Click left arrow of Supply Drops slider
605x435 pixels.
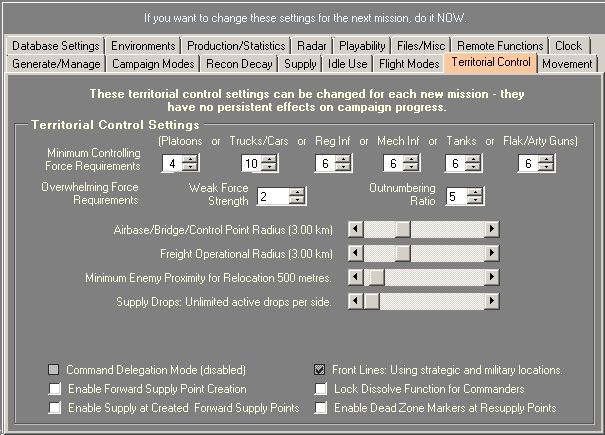tap(354, 301)
